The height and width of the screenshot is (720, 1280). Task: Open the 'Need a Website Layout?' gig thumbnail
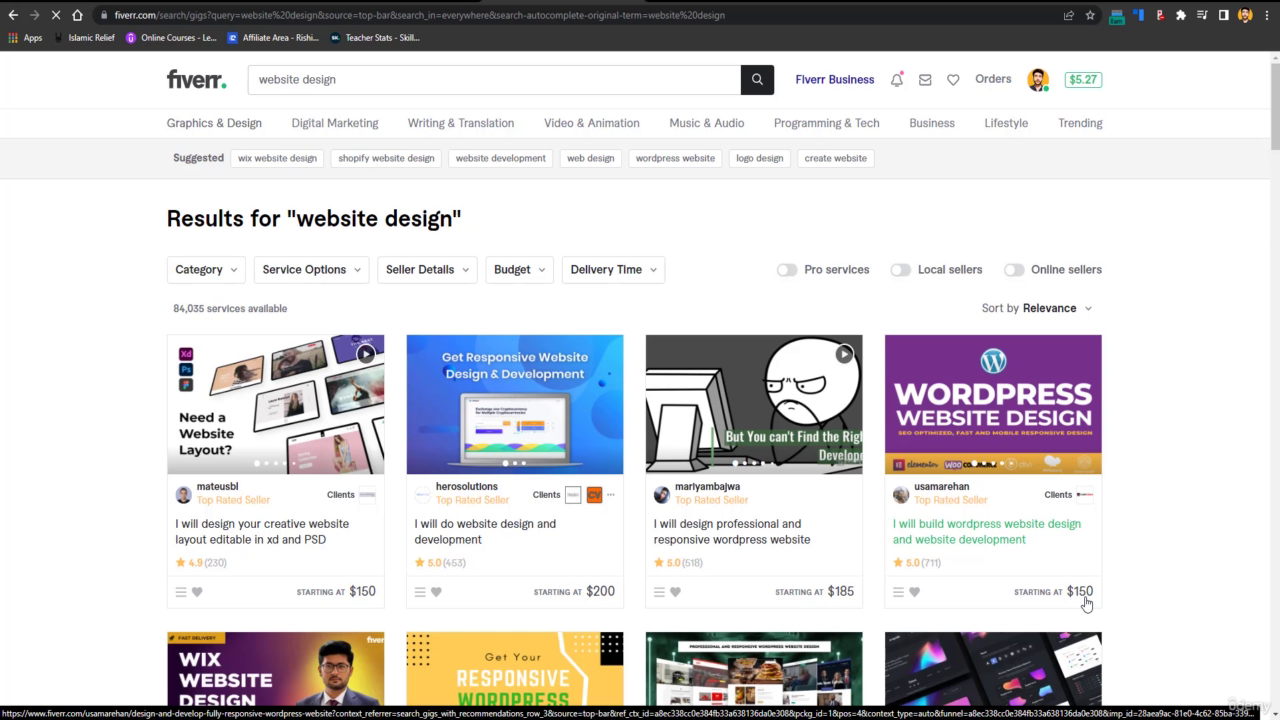(x=275, y=404)
